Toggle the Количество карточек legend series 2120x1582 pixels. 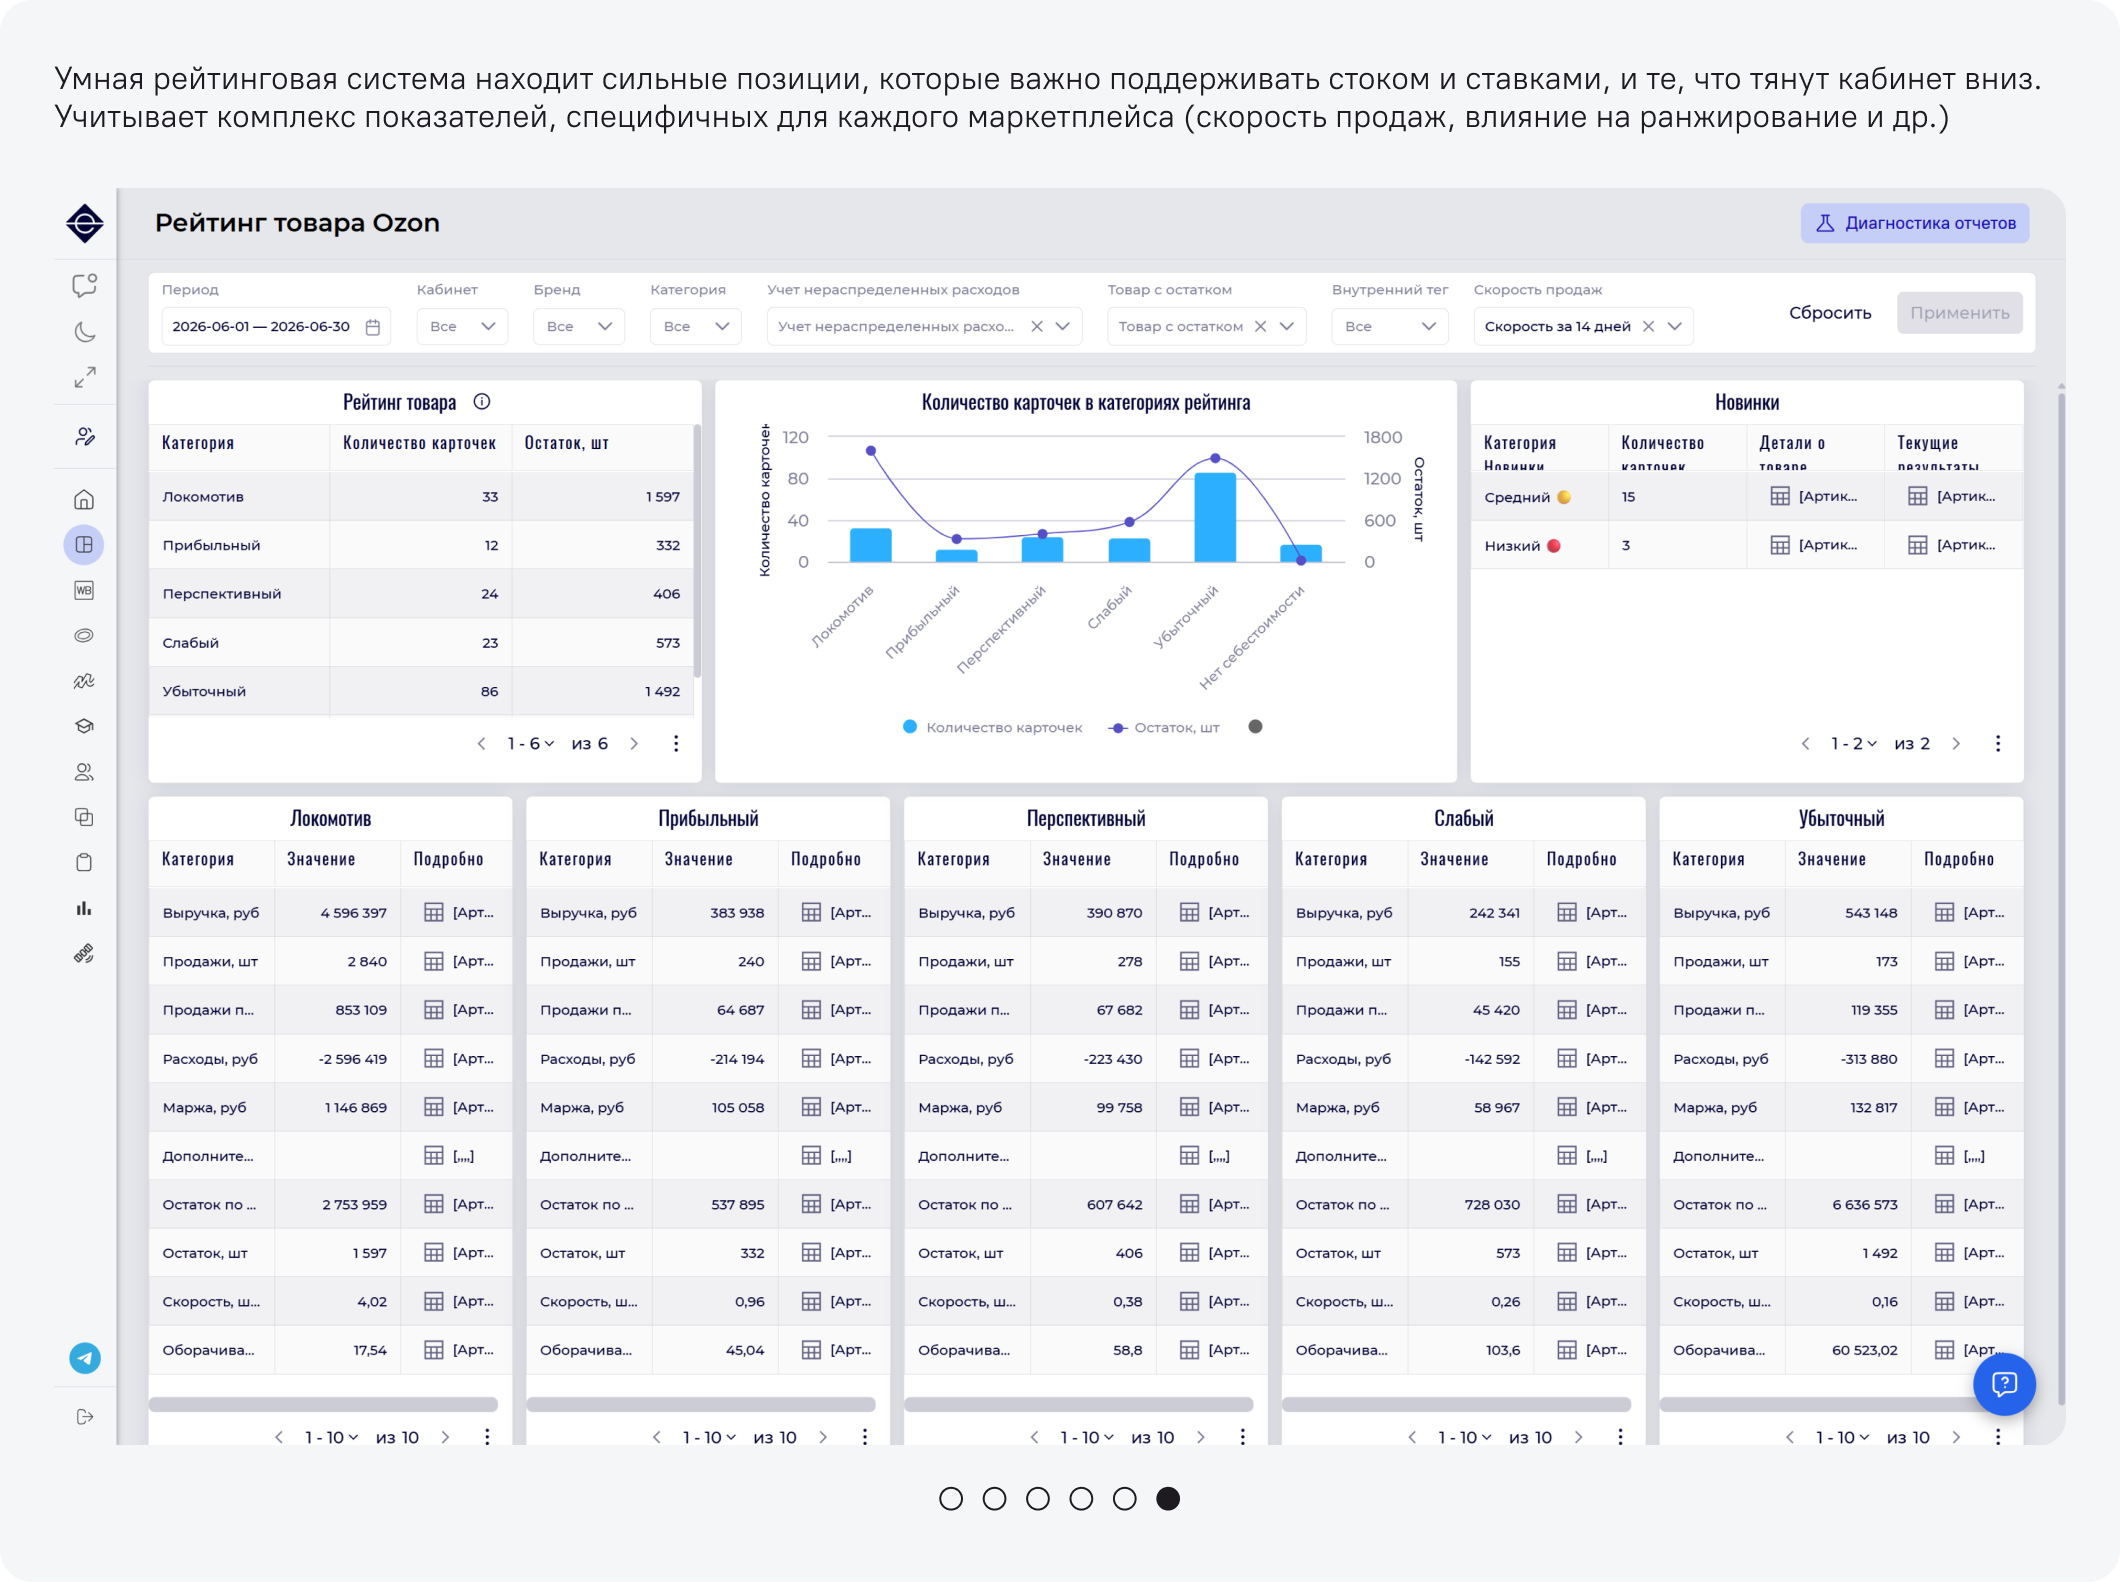click(x=993, y=727)
